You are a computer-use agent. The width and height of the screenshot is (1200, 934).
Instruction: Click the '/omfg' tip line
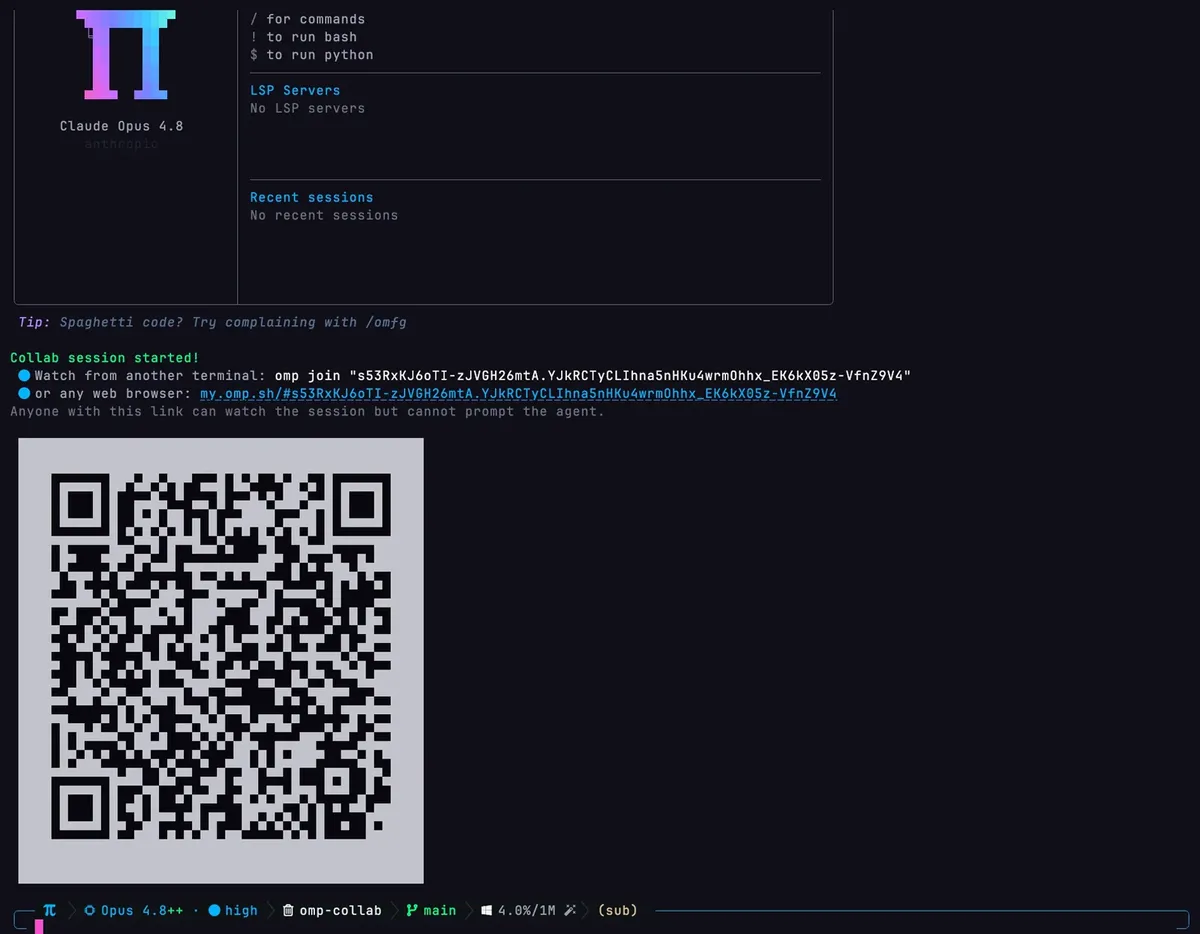tap(213, 322)
